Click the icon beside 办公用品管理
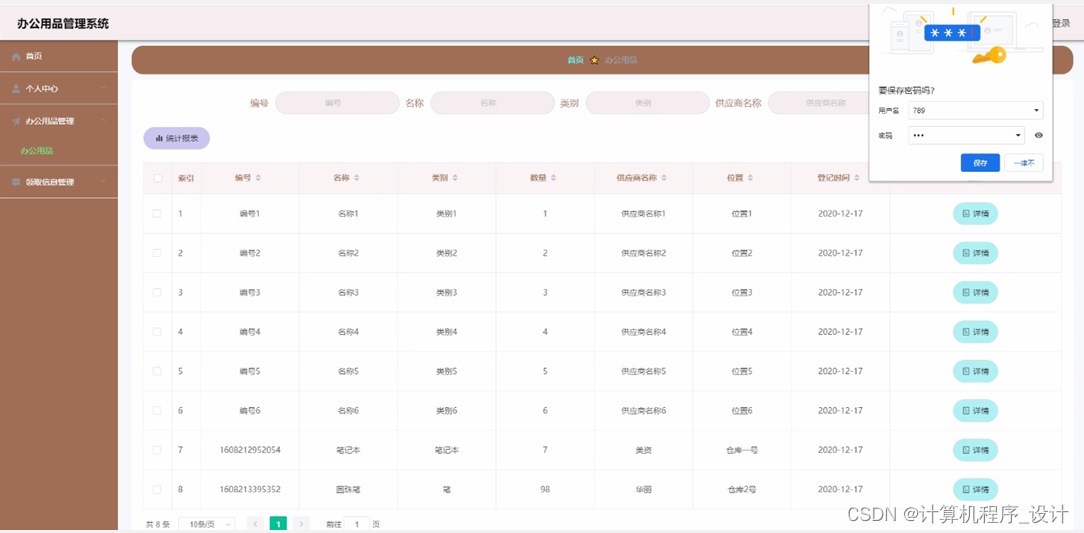Viewport: 1084px width, 533px height. click(x=16, y=121)
